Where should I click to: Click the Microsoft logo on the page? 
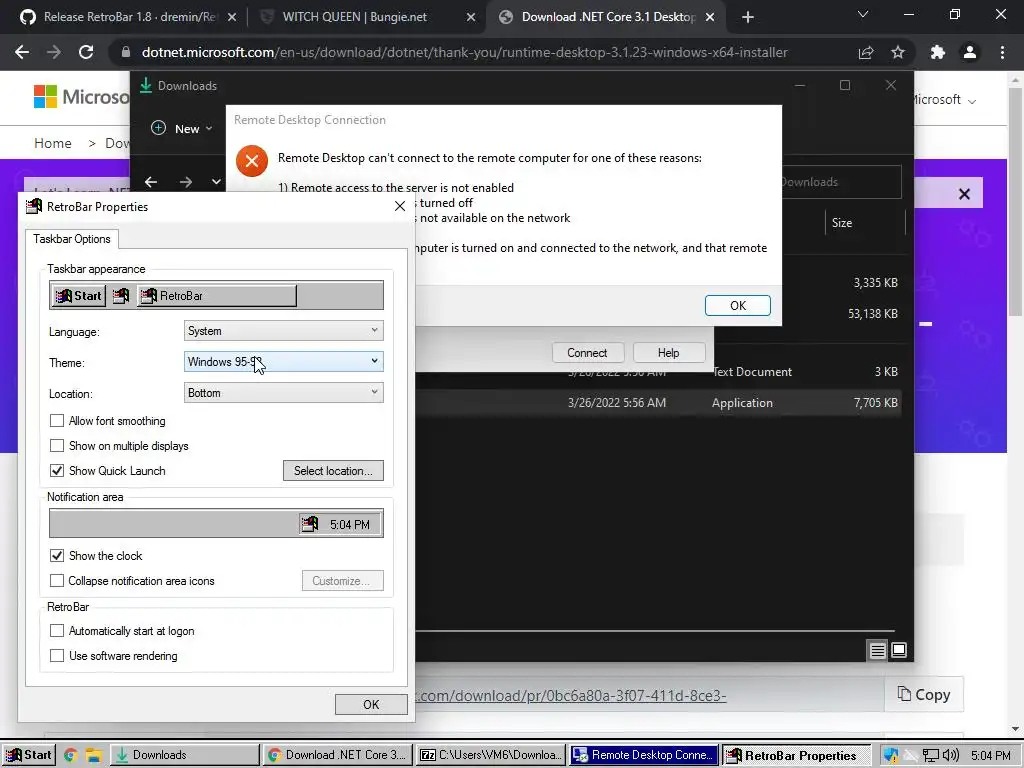click(x=82, y=97)
